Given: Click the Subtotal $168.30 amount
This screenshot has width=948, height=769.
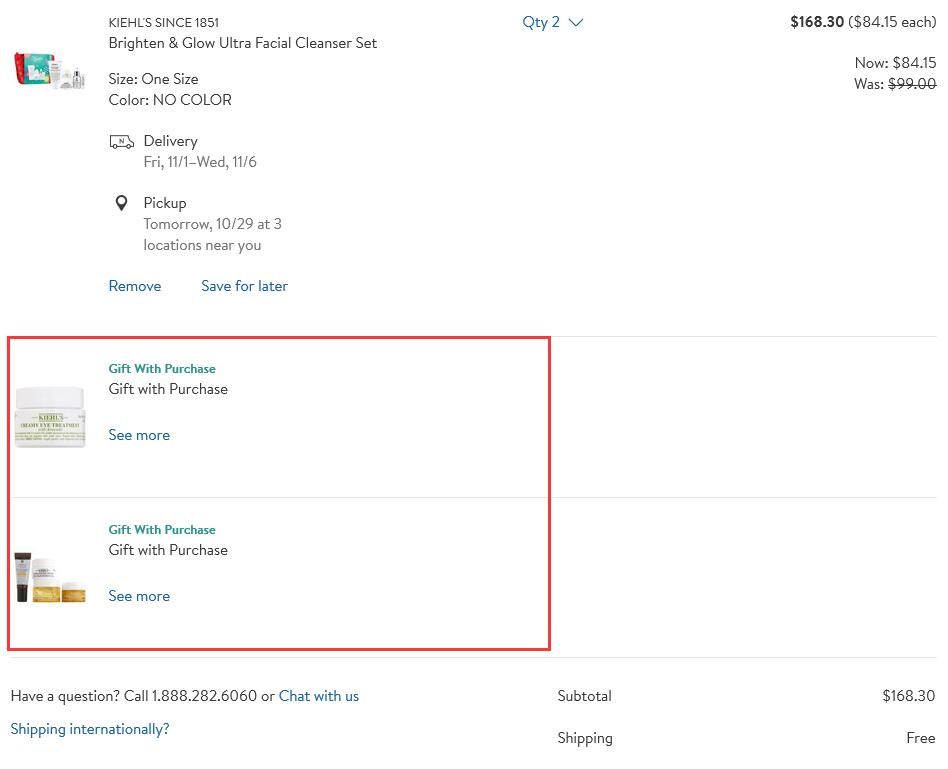Looking at the screenshot, I should pyautogui.click(x=909, y=696).
